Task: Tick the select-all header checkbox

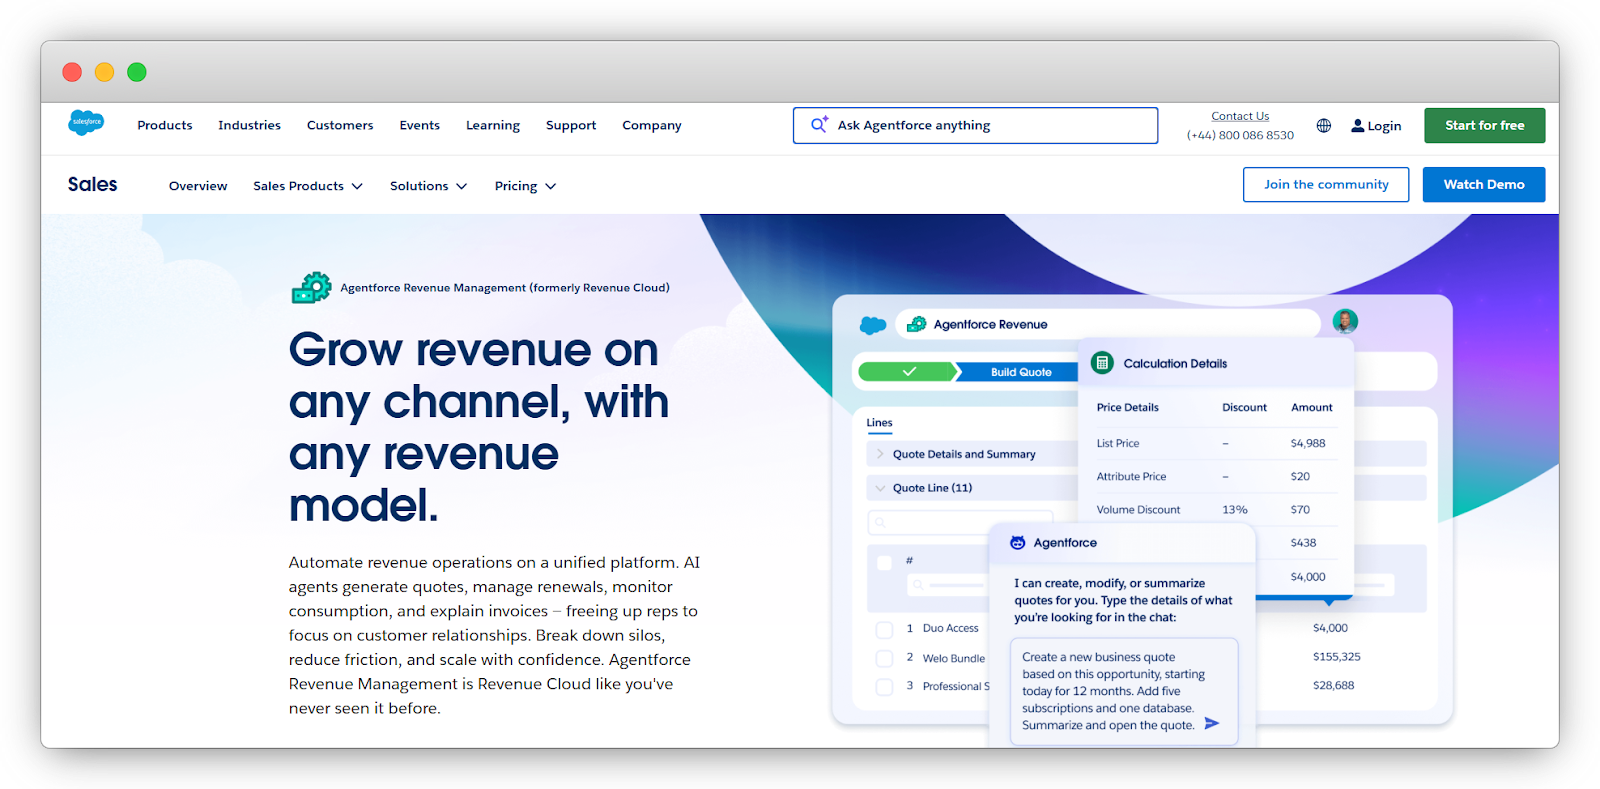Action: tap(884, 562)
